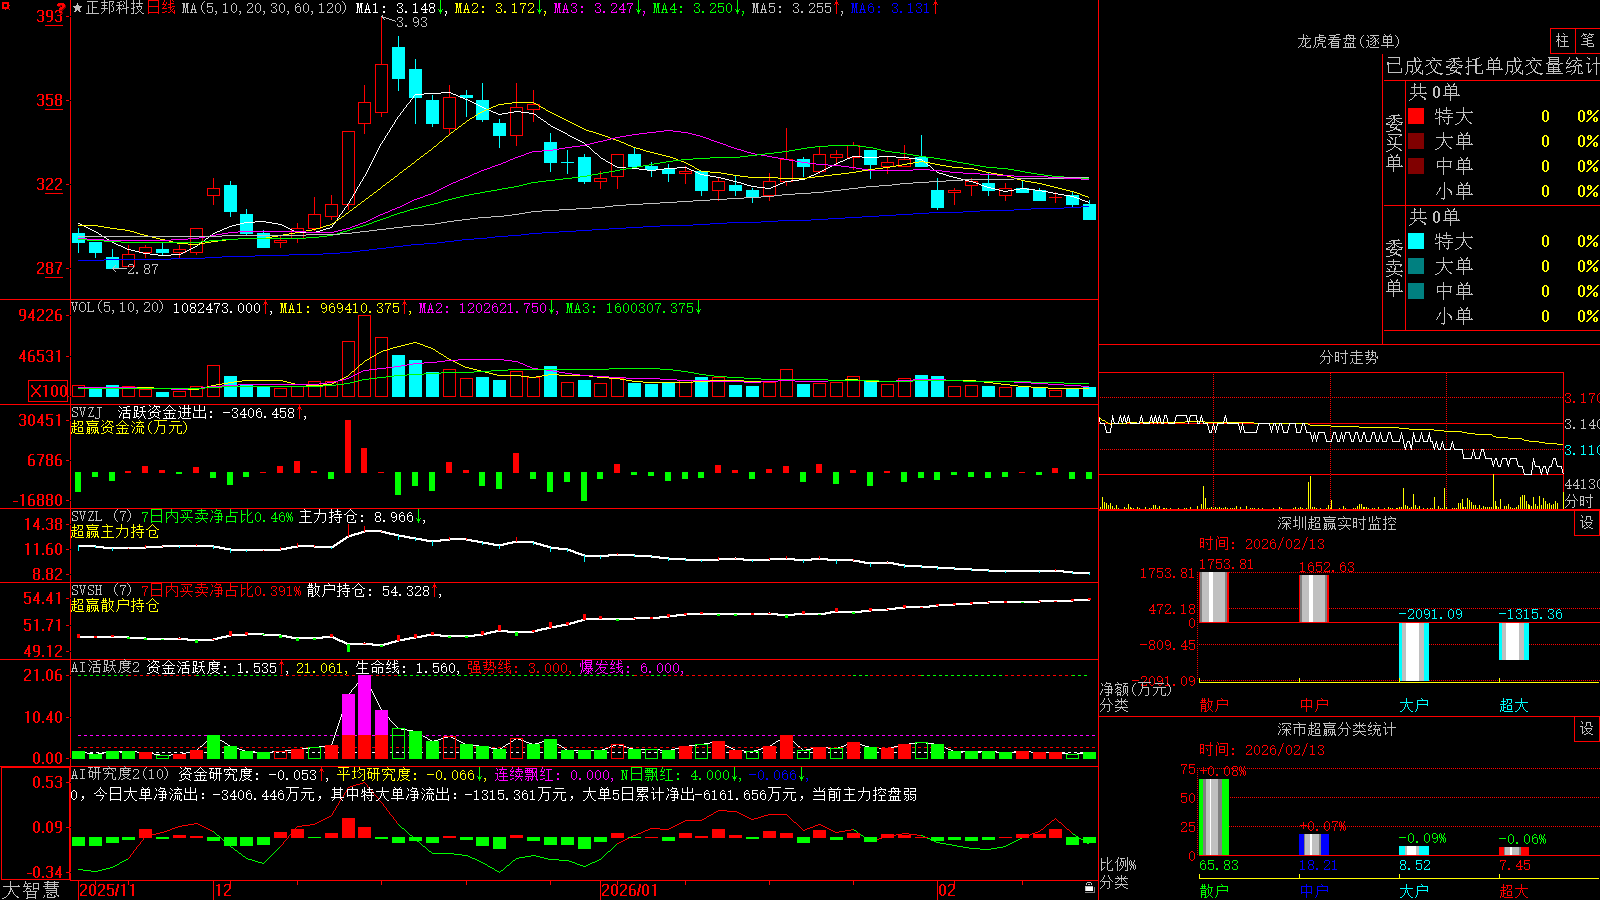The height and width of the screenshot is (900, 1600).
Task: Select the 分时走势 panel title
Action: tap(1349, 357)
